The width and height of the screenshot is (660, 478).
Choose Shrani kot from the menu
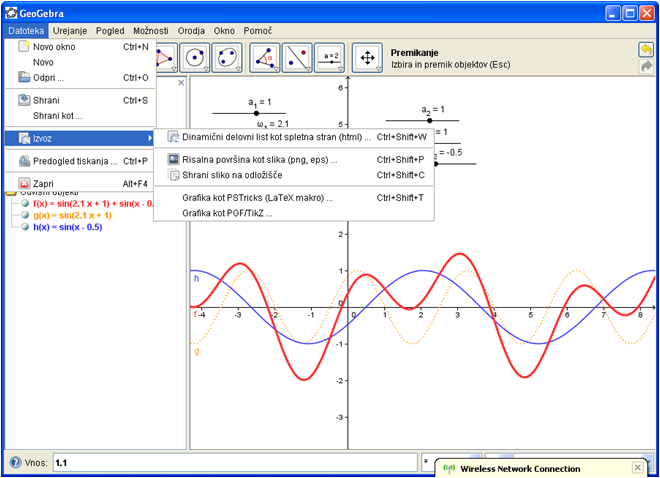[80, 115]
